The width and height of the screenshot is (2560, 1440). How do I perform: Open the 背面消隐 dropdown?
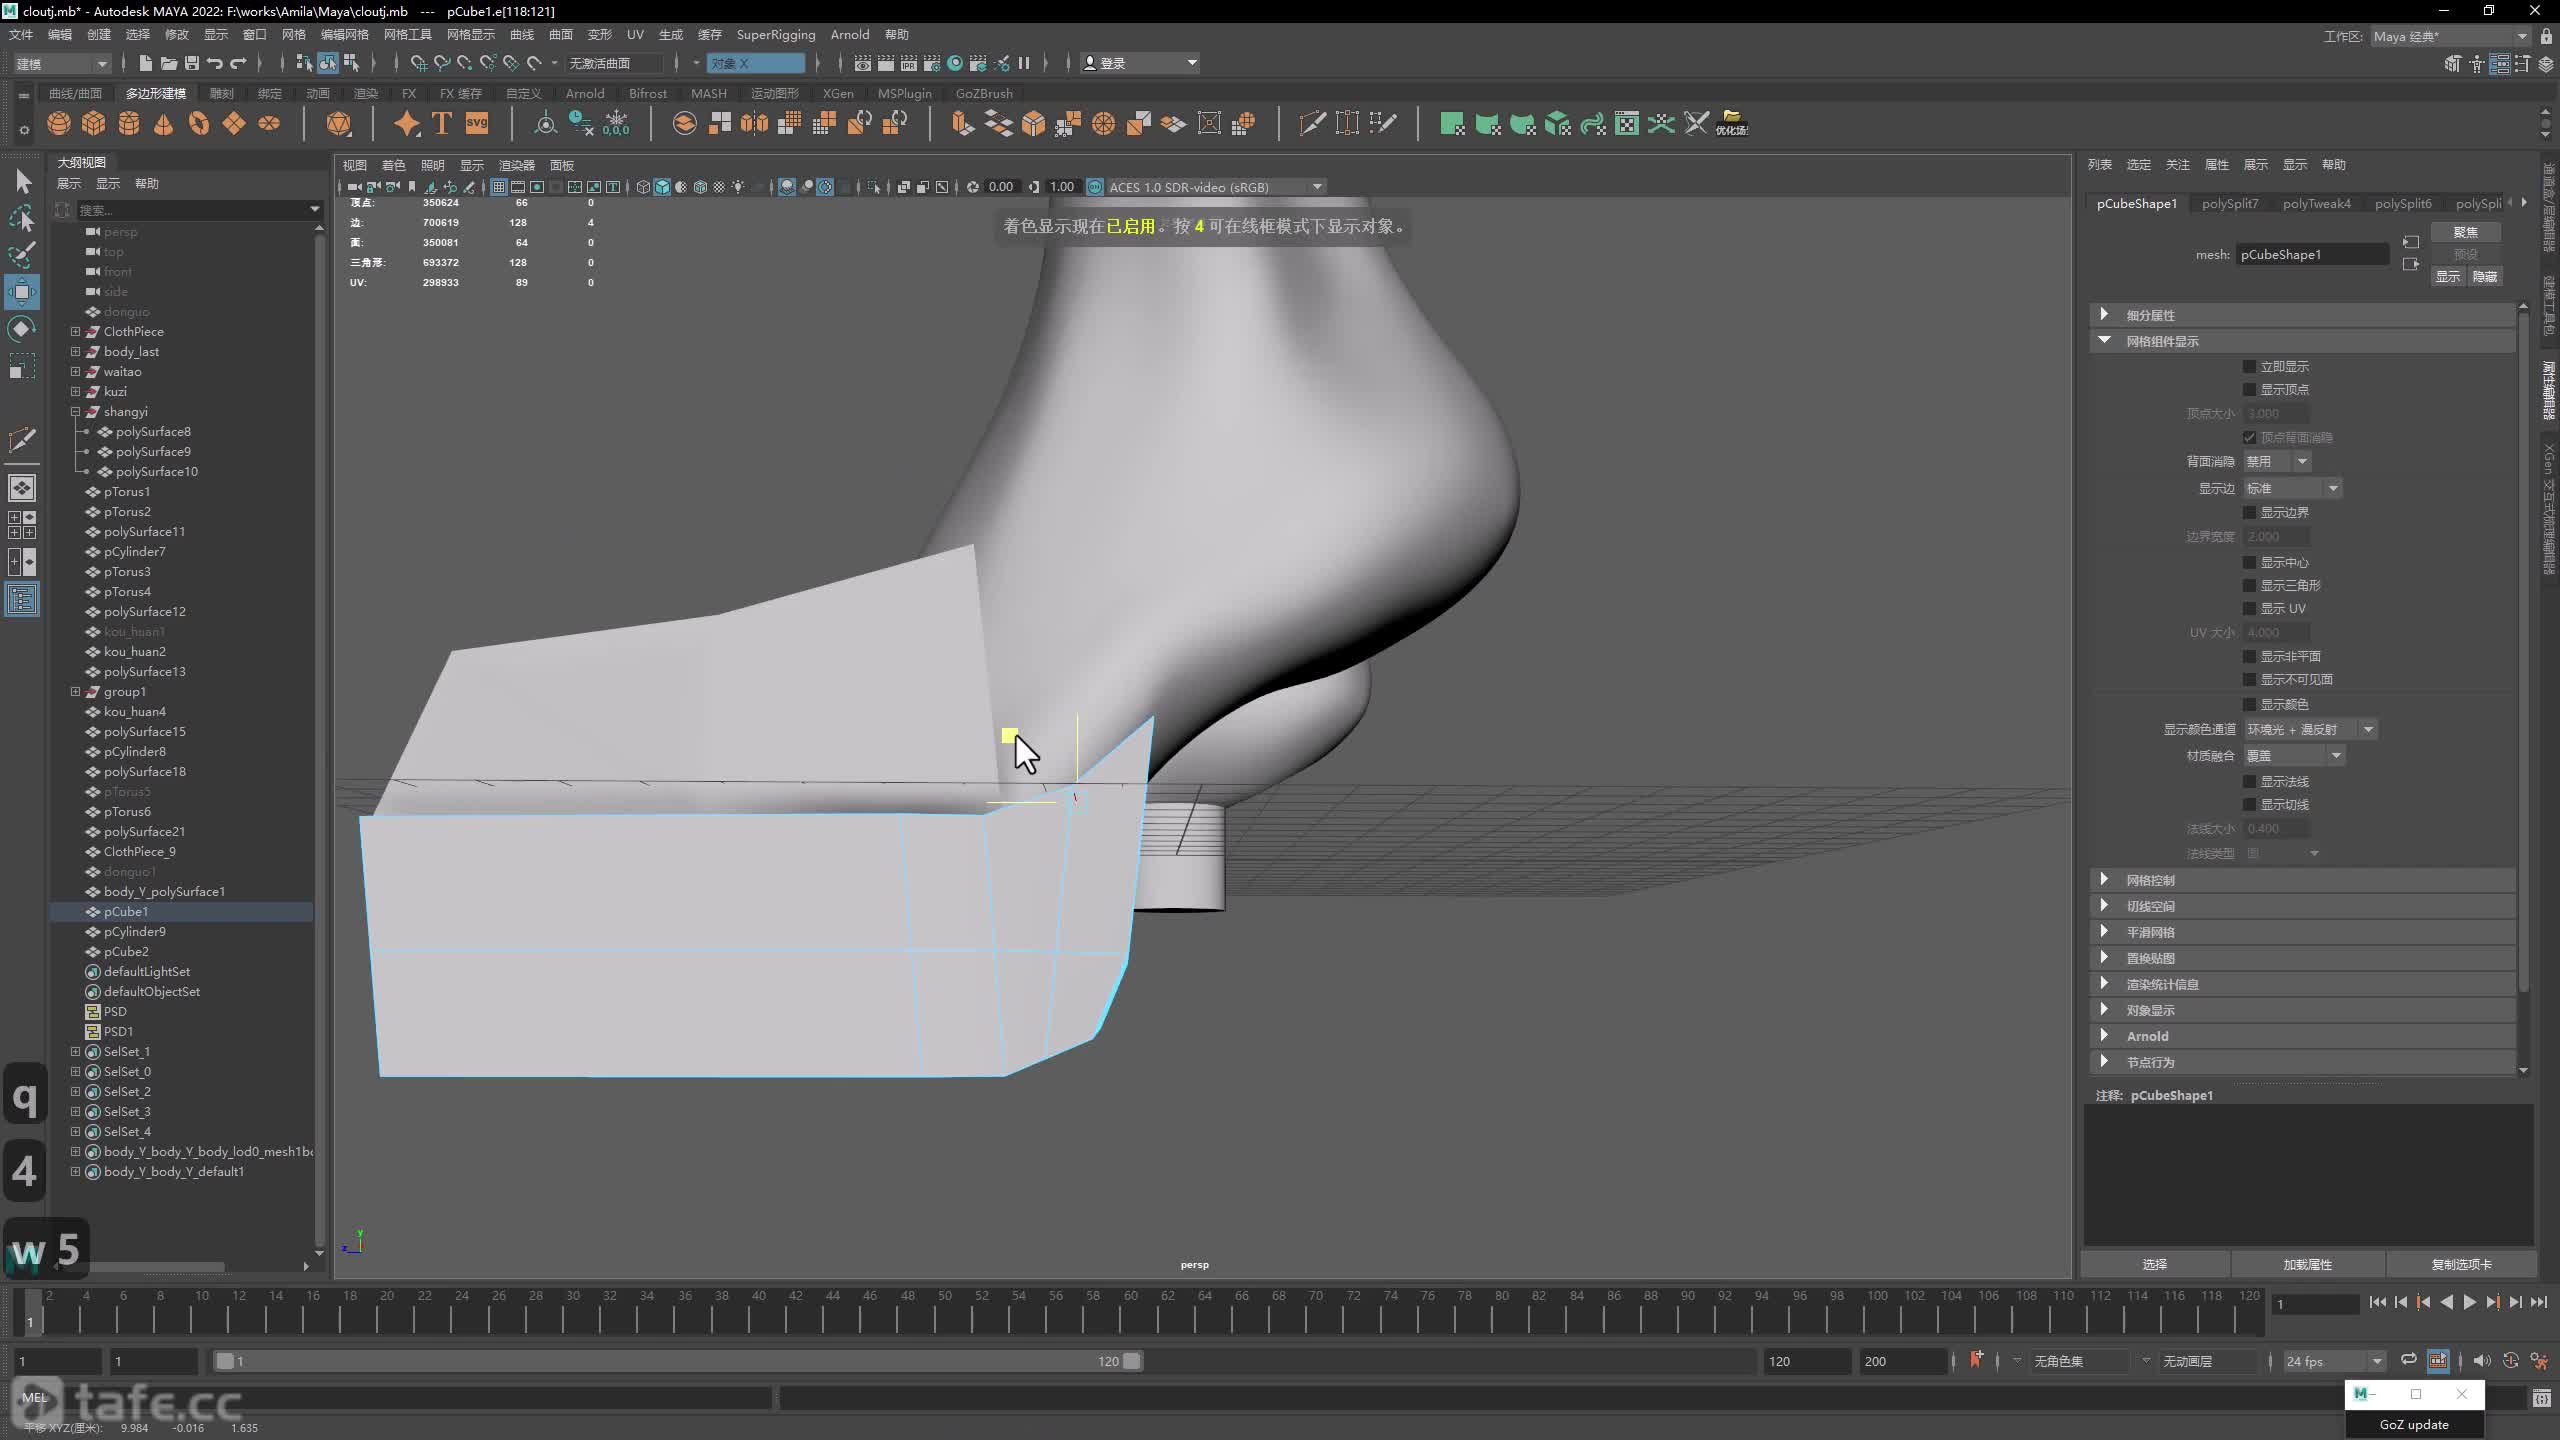coord(2277,462)
